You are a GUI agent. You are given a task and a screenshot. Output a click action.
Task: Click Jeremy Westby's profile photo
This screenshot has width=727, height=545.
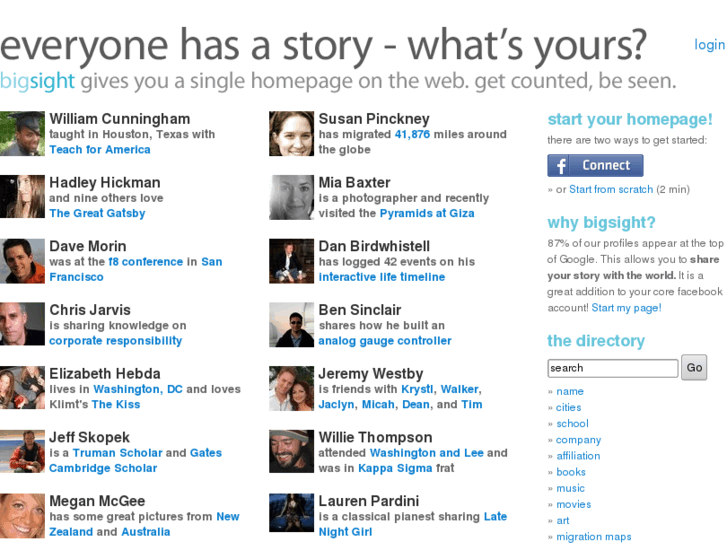point(292,388)
